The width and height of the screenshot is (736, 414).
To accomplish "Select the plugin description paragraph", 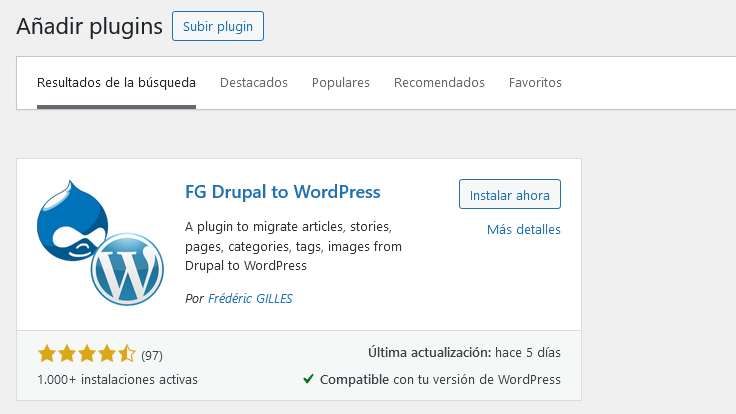I will (293, 246).
